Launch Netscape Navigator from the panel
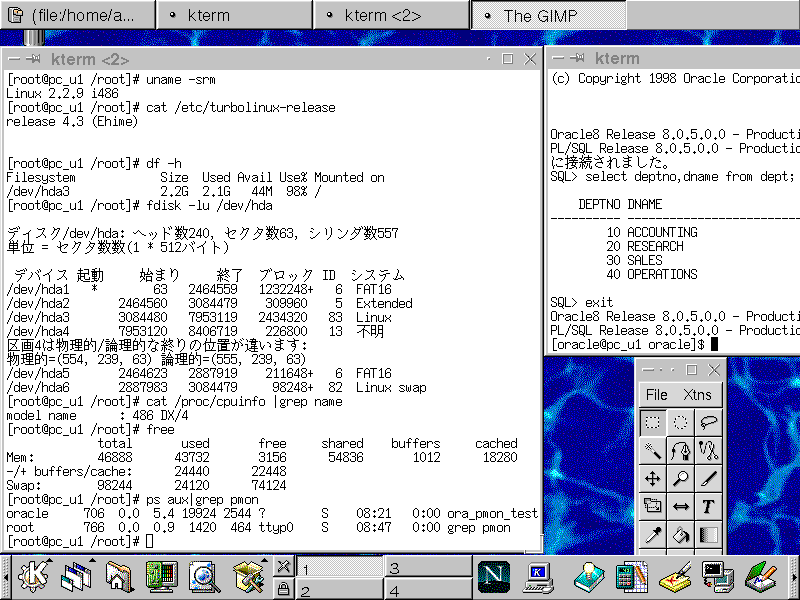The width and height of the screenshot is (800, 600). pos(493,577)
